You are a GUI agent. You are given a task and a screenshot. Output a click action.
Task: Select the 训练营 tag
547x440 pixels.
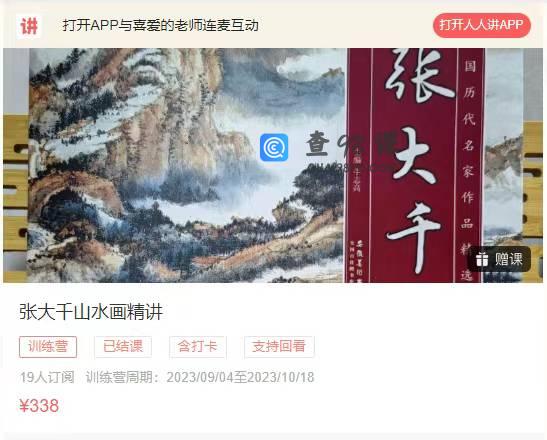click(x=48, y=347)
